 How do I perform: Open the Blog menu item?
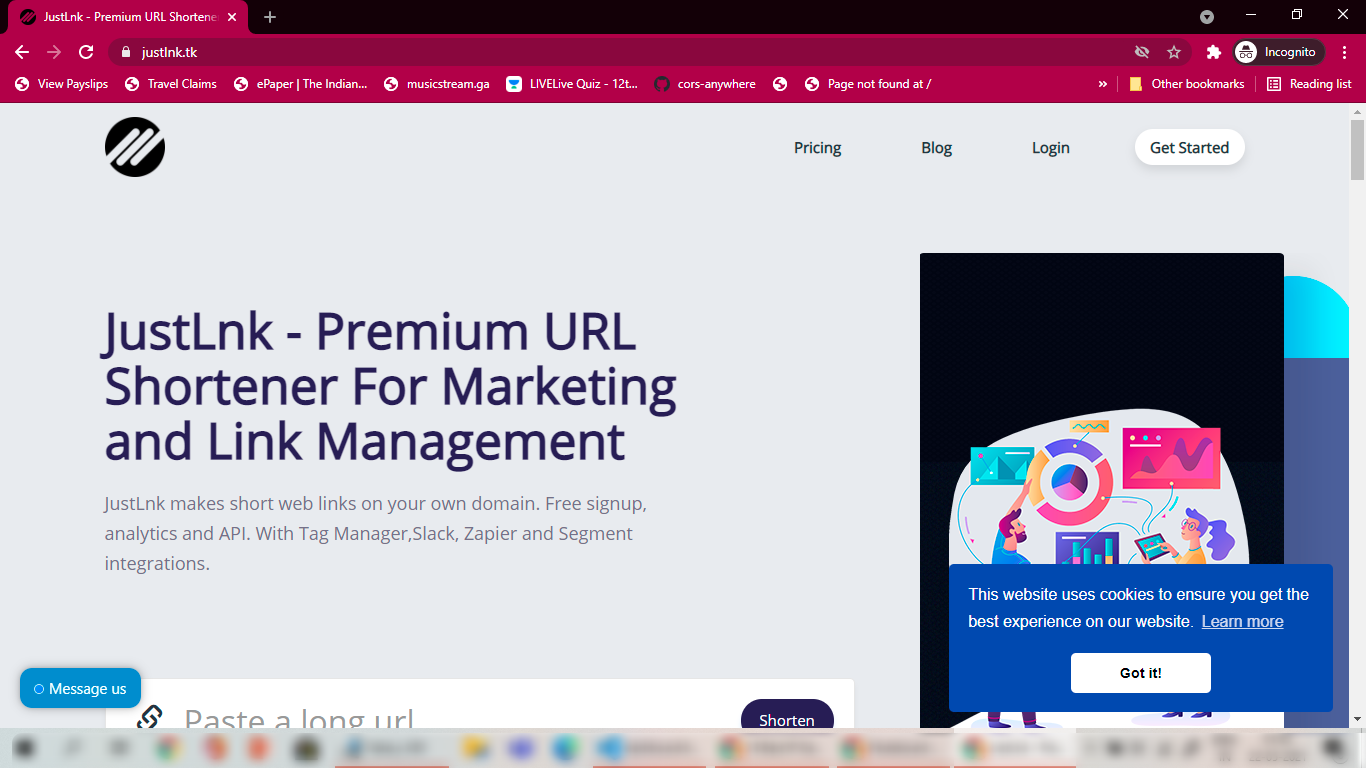(x=936, y=148)
